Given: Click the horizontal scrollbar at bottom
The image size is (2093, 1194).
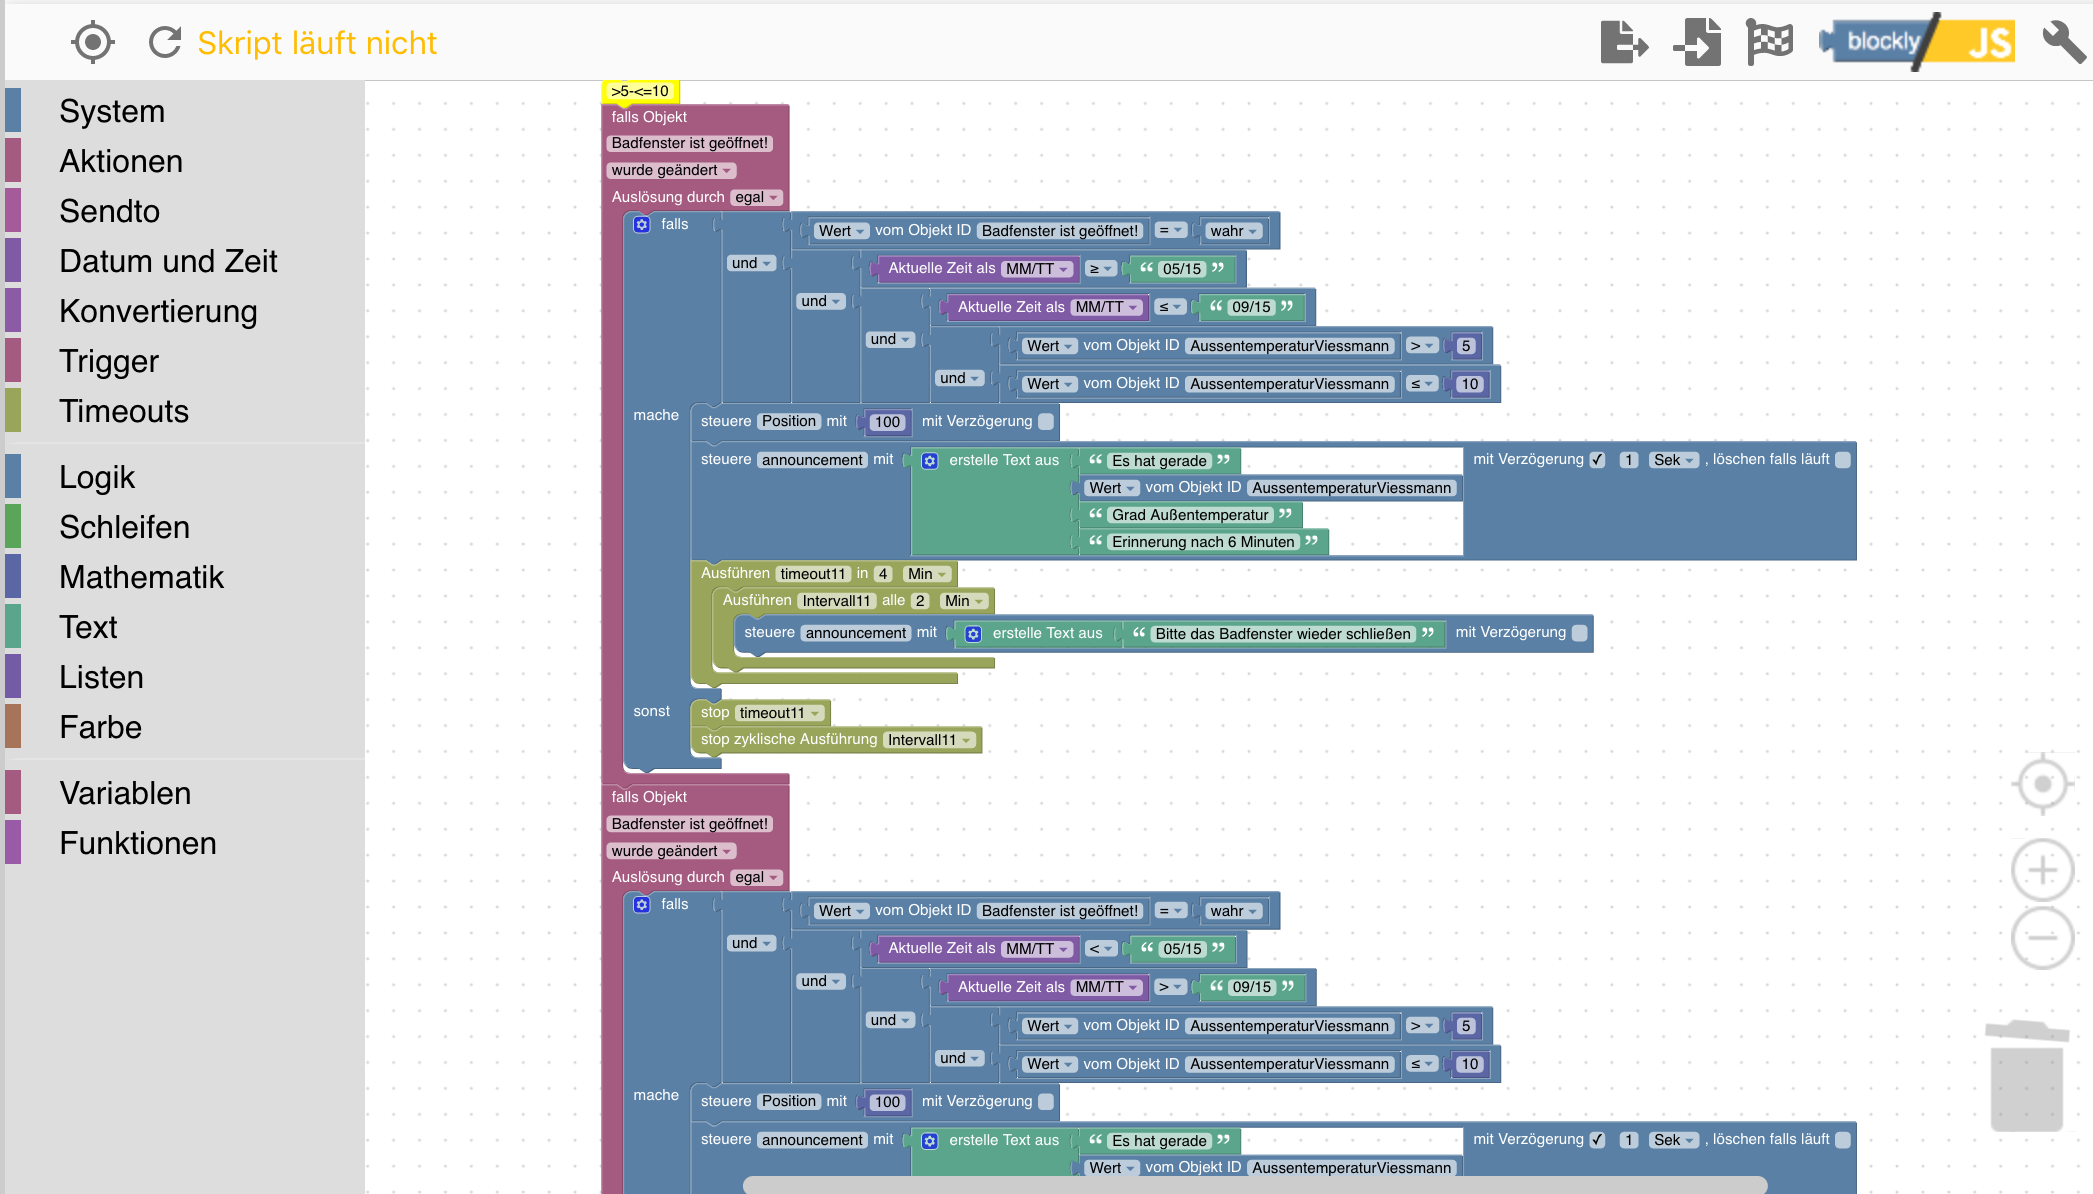Looking at the screenshot, I should click(x=1254, y=1185).
